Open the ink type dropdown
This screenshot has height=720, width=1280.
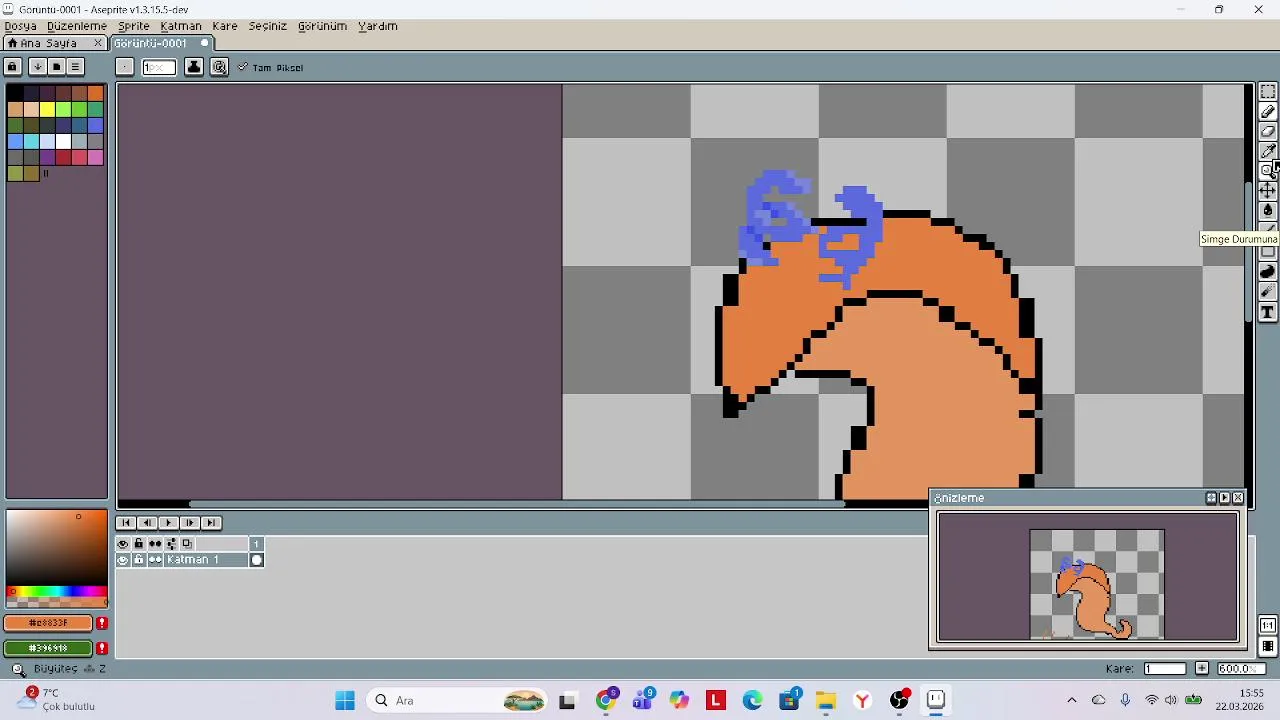pos(193,67)
